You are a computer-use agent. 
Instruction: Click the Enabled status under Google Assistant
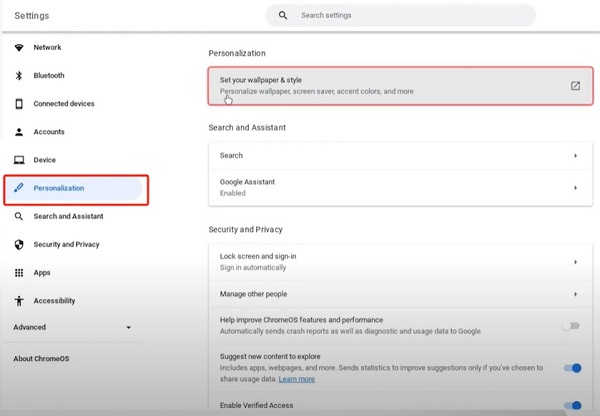233,193
